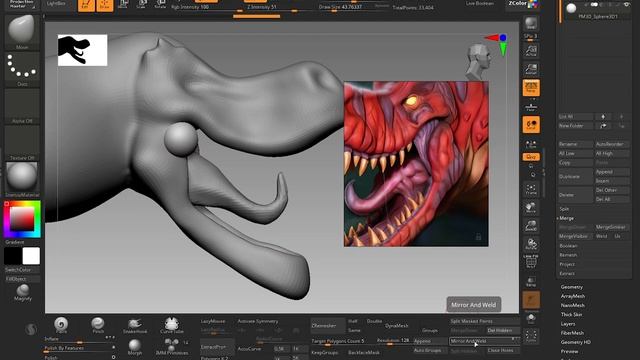640x360 pixels.
Task: Select the SnakeHook brush
Action: (x=135, y=325)
